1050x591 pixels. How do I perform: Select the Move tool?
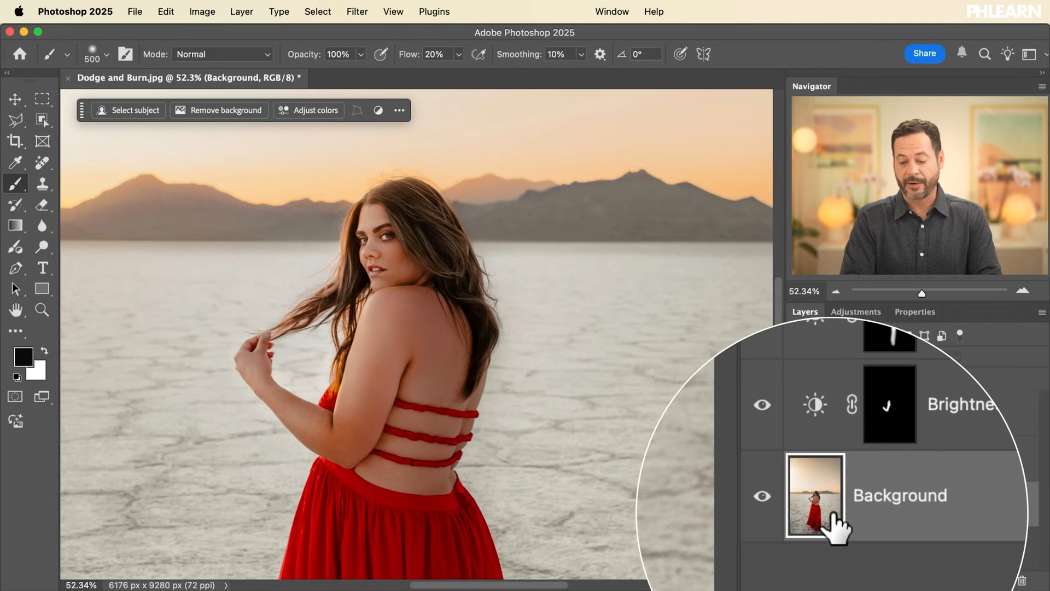15,99
